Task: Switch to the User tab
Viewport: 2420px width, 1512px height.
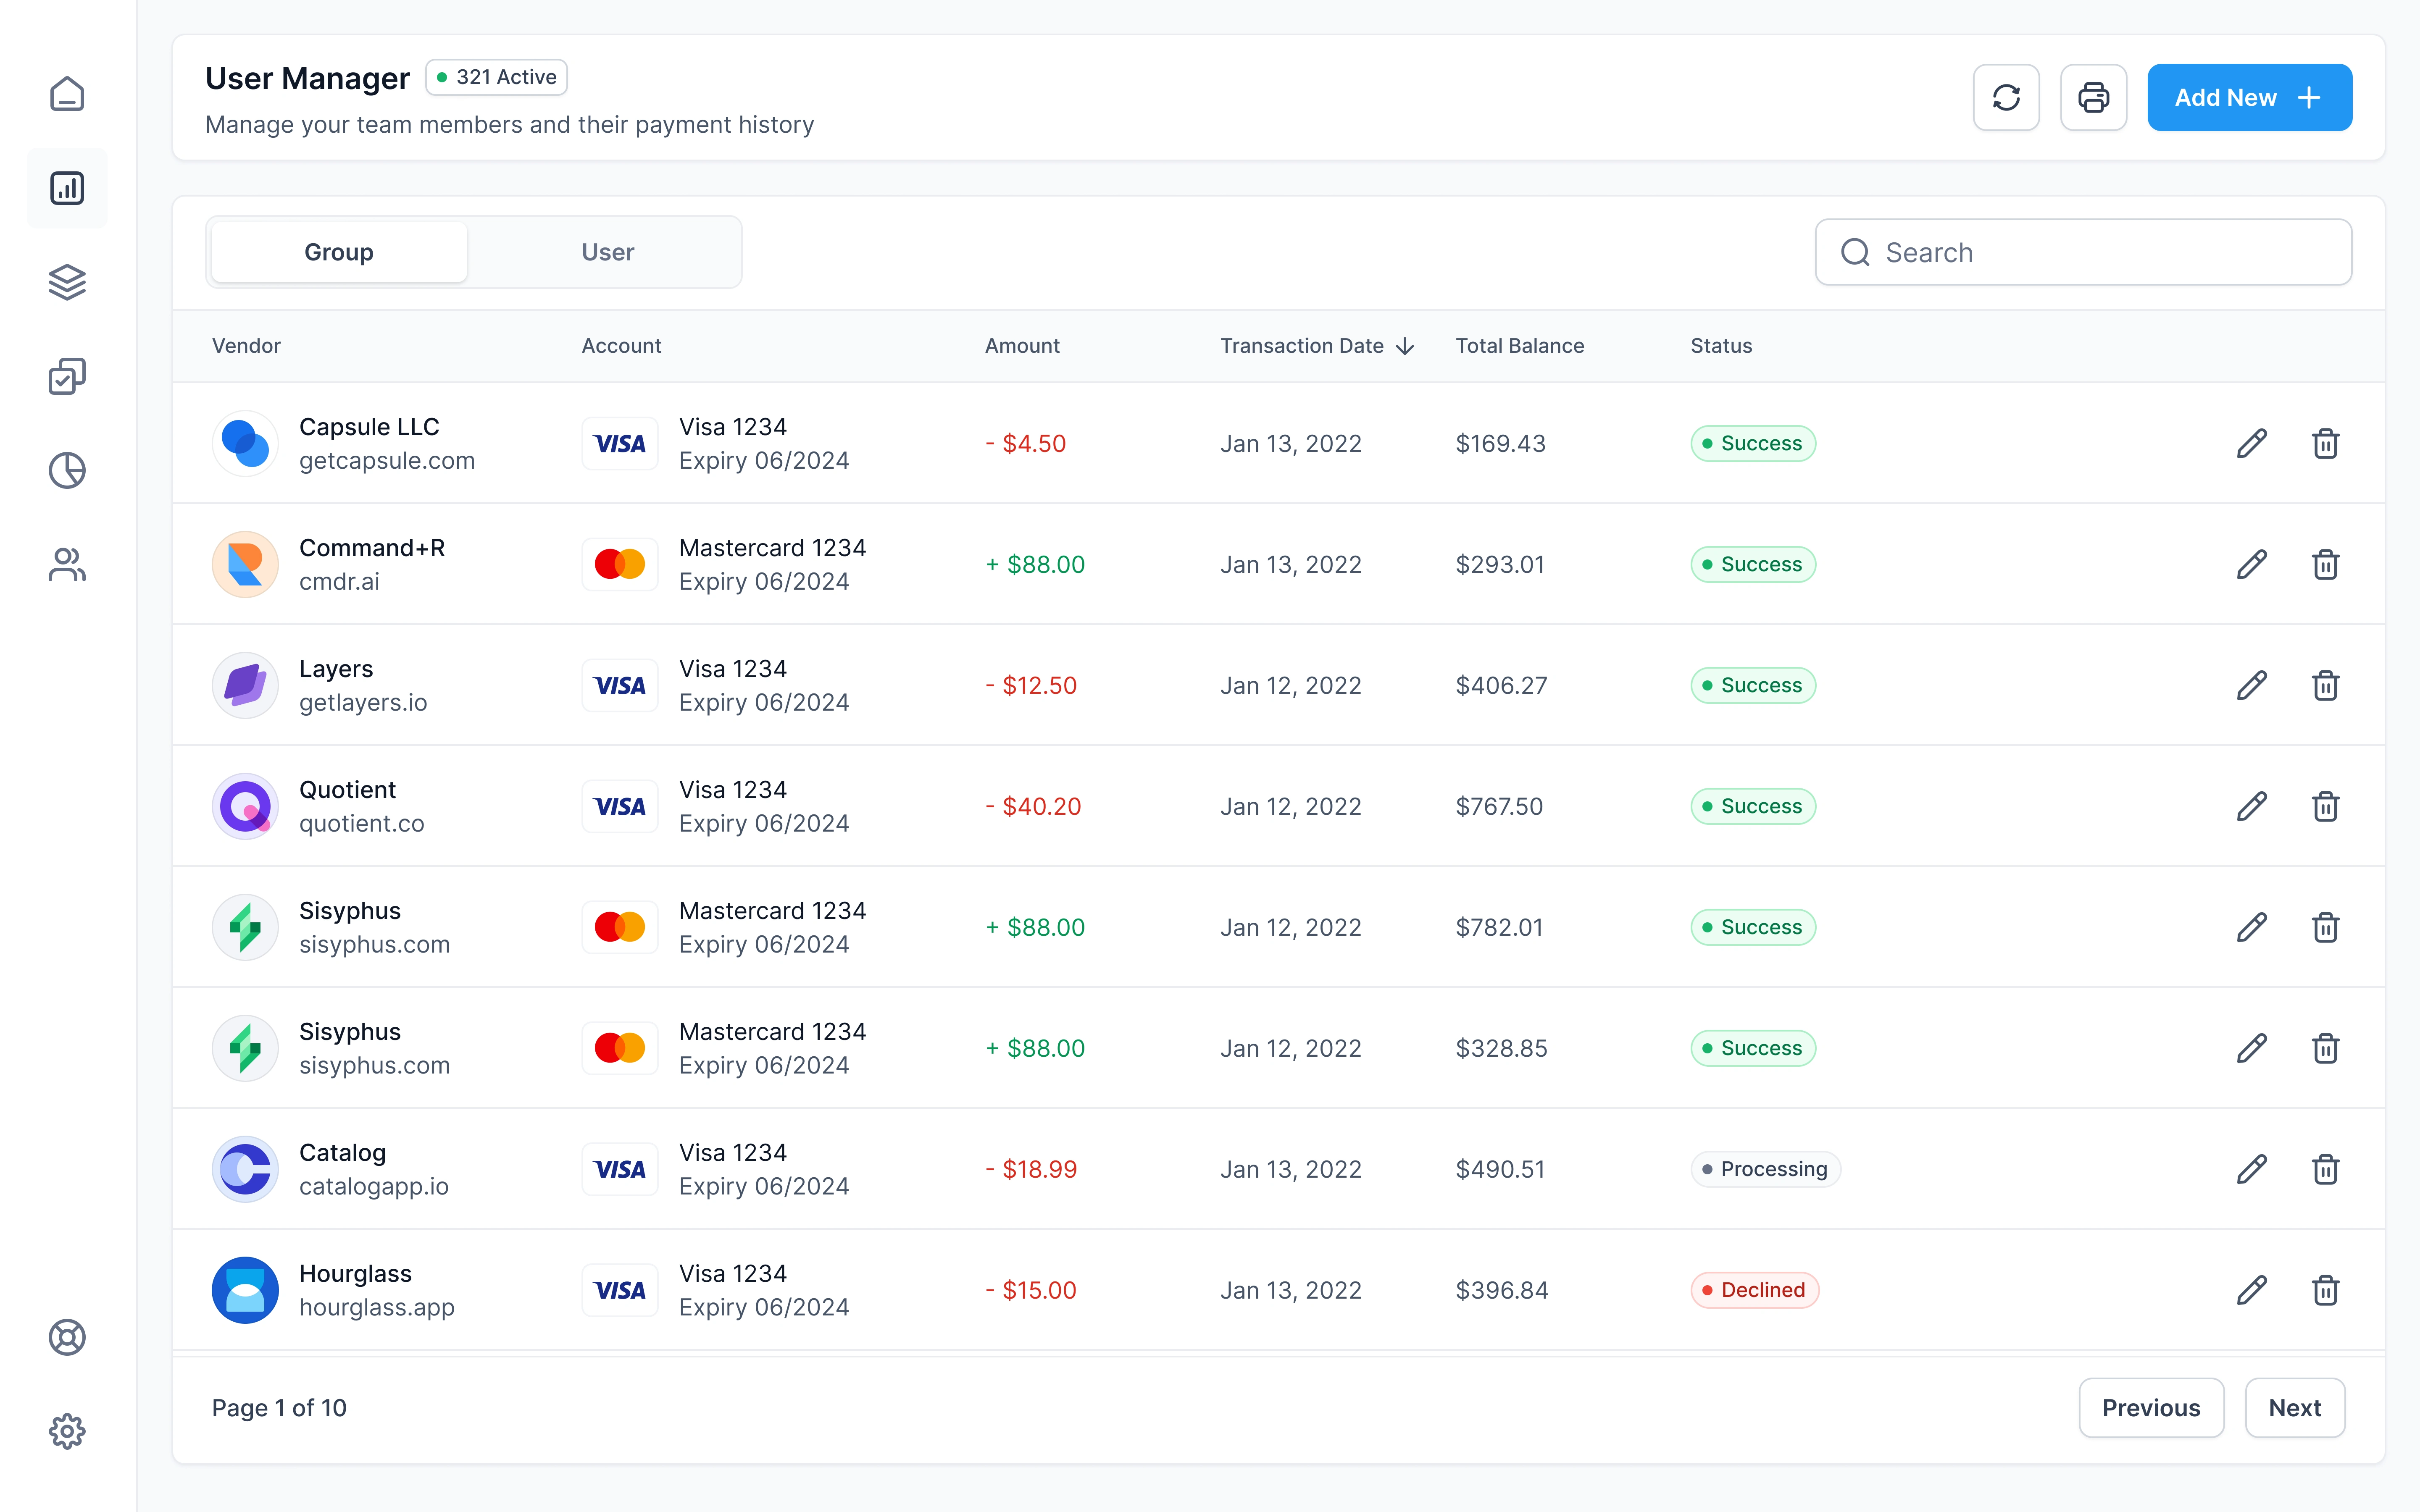Action: pos(607,252)
